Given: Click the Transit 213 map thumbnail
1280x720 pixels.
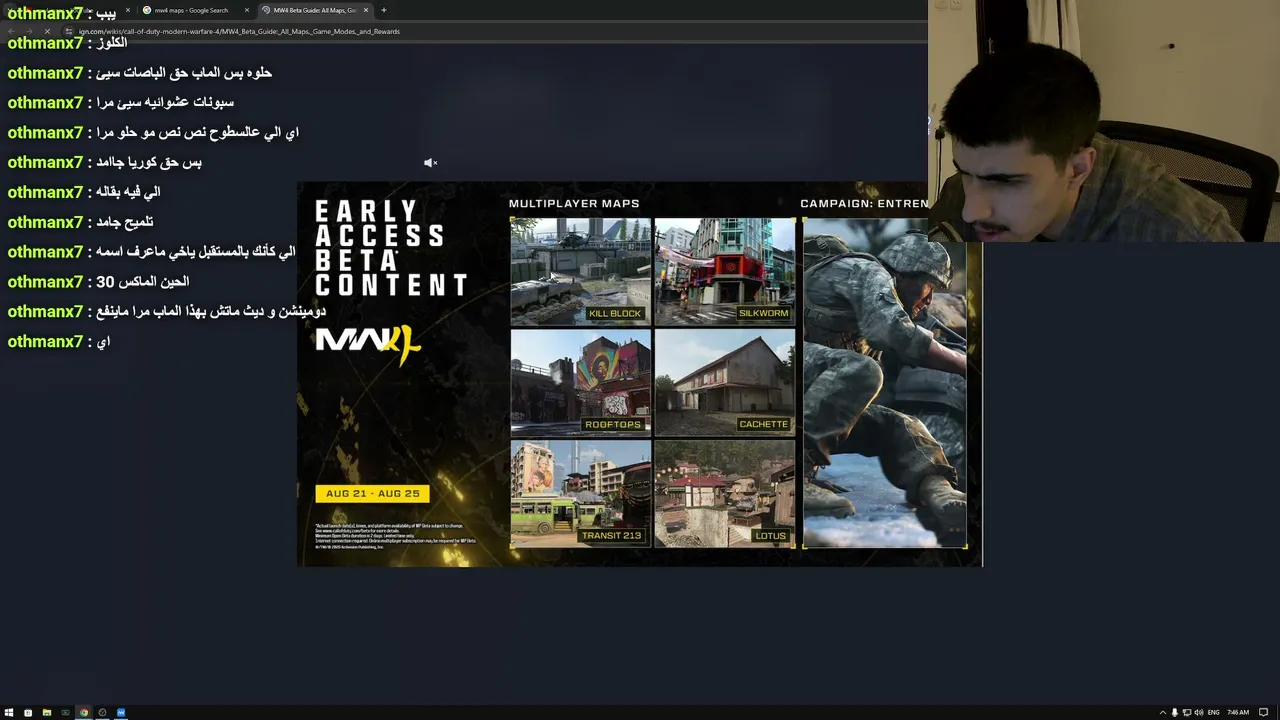Looking at the screenshot, I should tap(580, 494).
